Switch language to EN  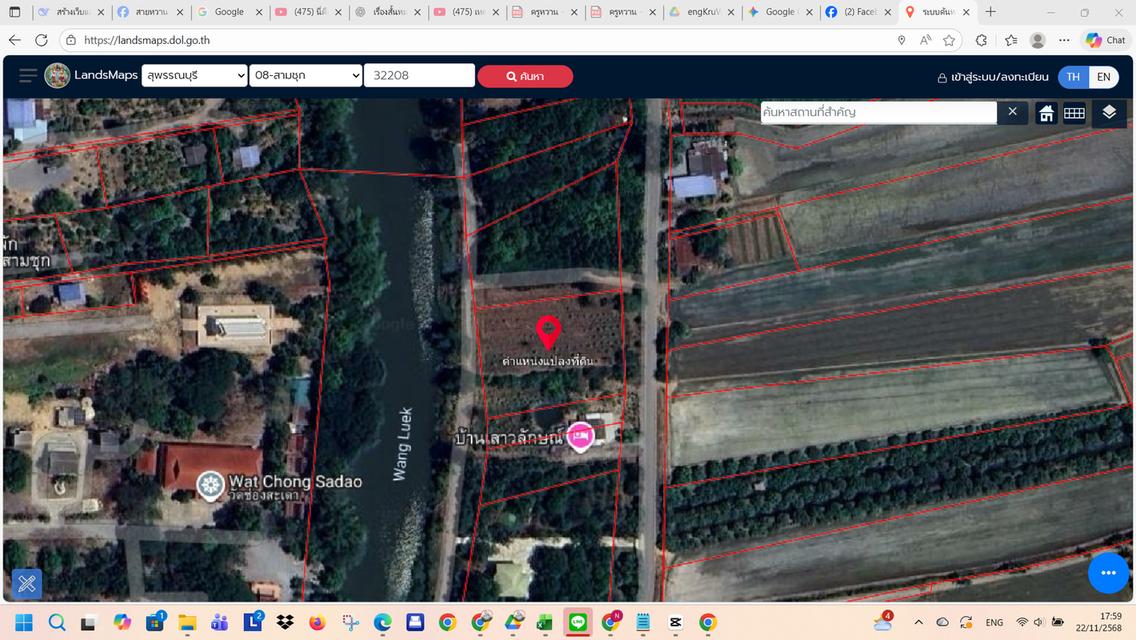(x=1103, y=76)
